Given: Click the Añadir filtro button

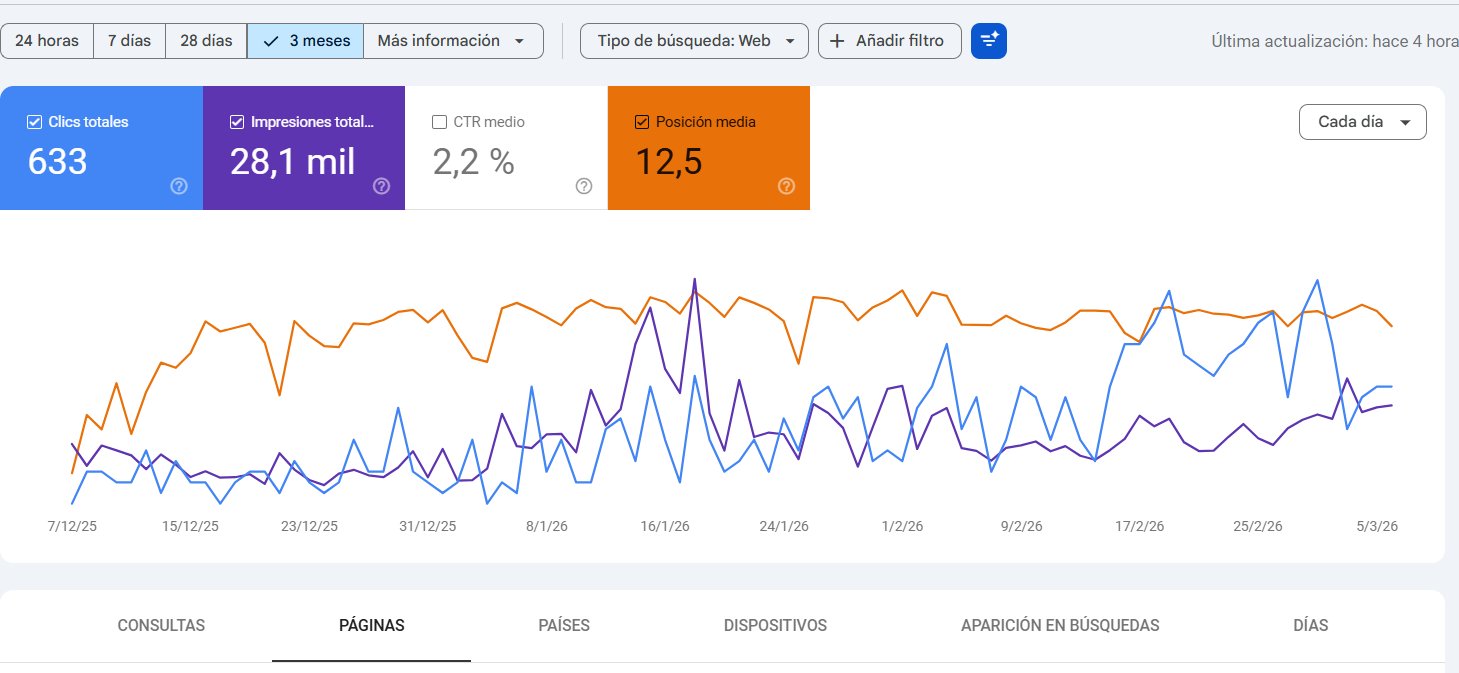Looking at the screenshot, I should [x=889, y=41].
